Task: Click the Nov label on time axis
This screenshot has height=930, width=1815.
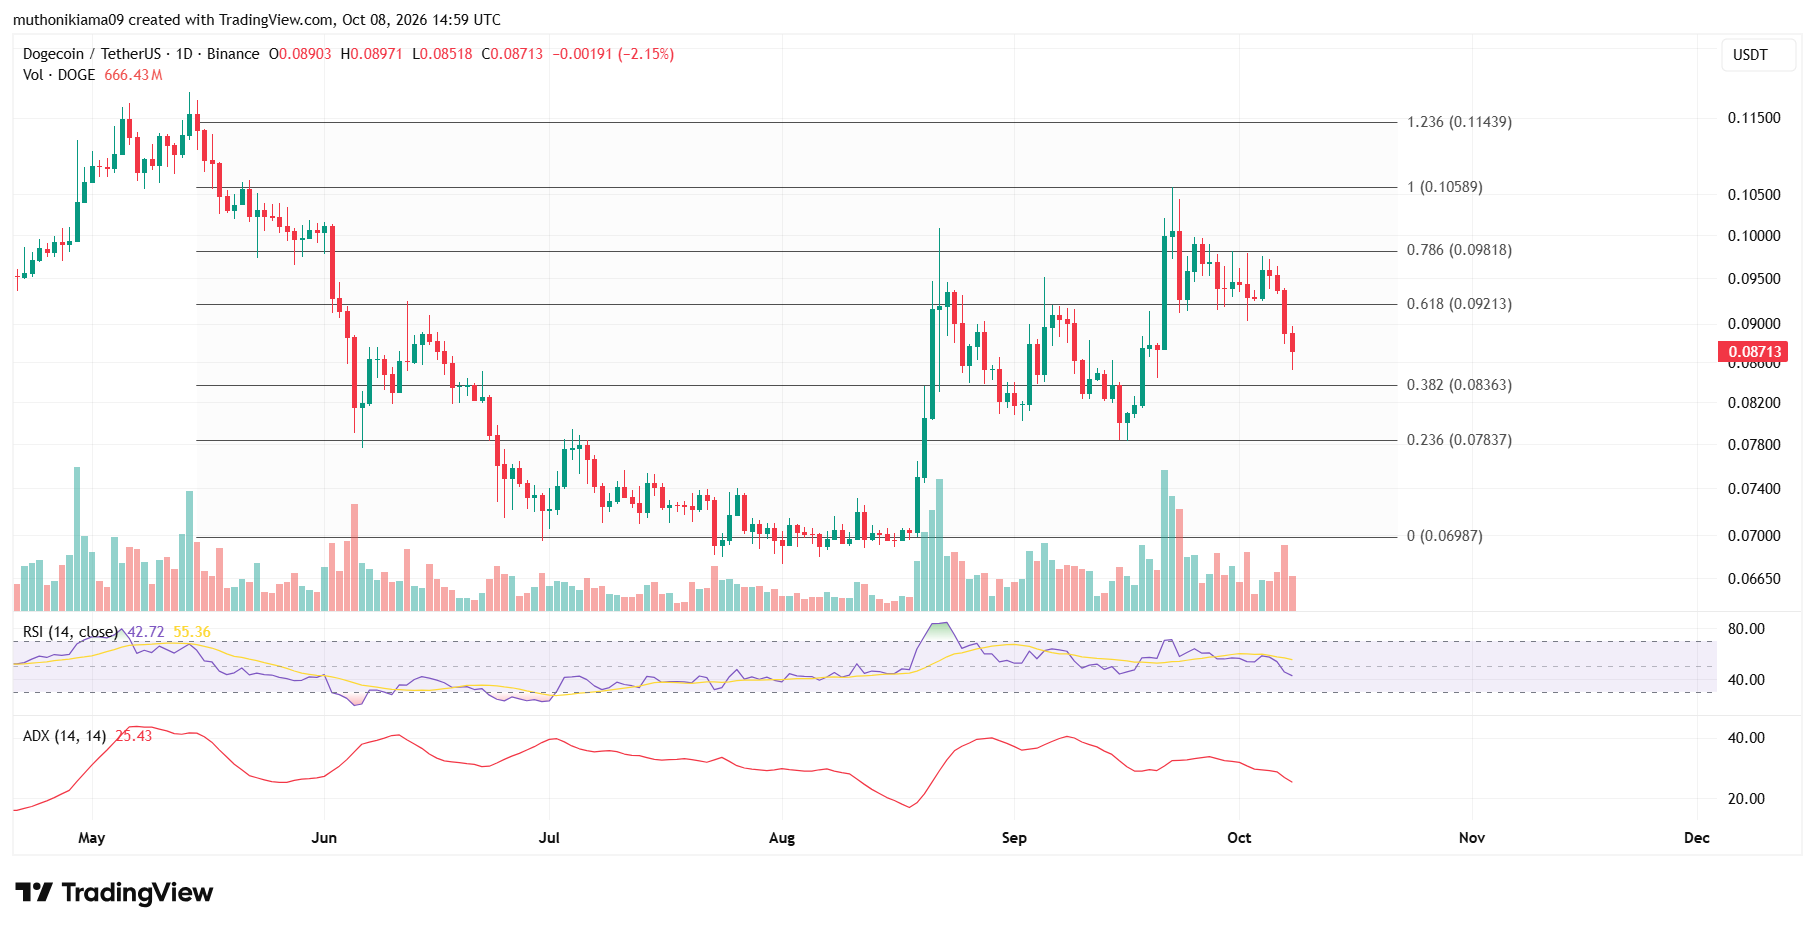Action: [x=1472, y=838]
